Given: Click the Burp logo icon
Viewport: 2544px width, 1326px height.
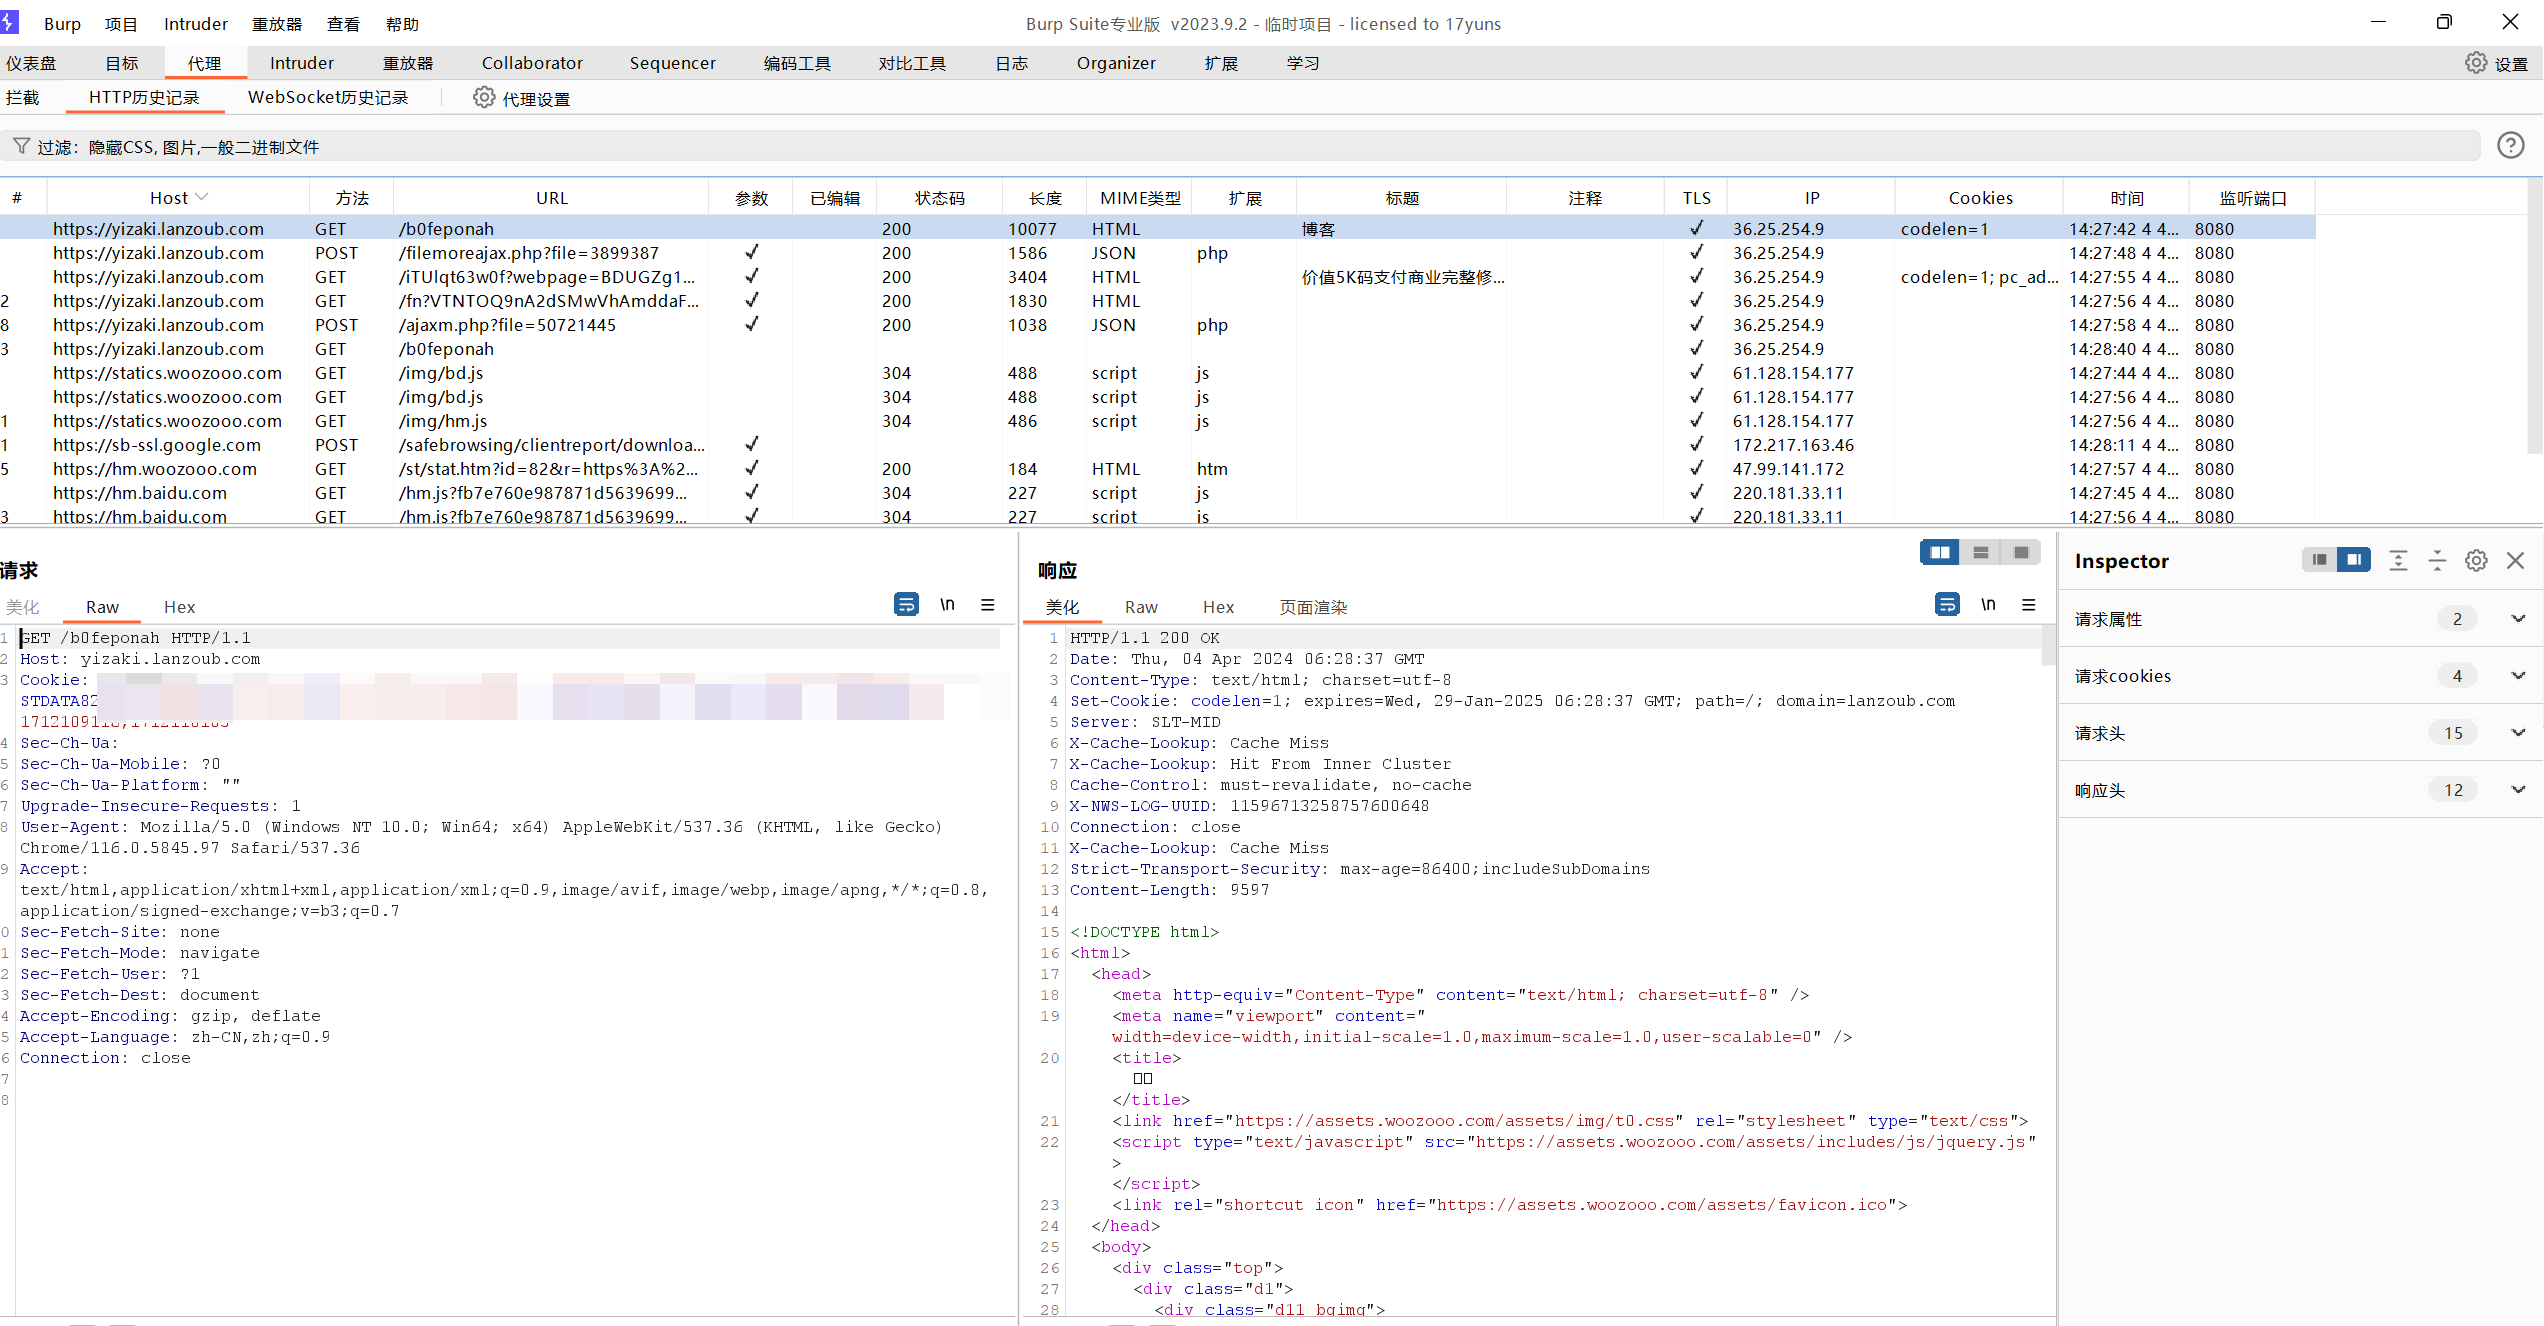Looking at the screenshot, I should pyautogui.click(x=9, y=22).
